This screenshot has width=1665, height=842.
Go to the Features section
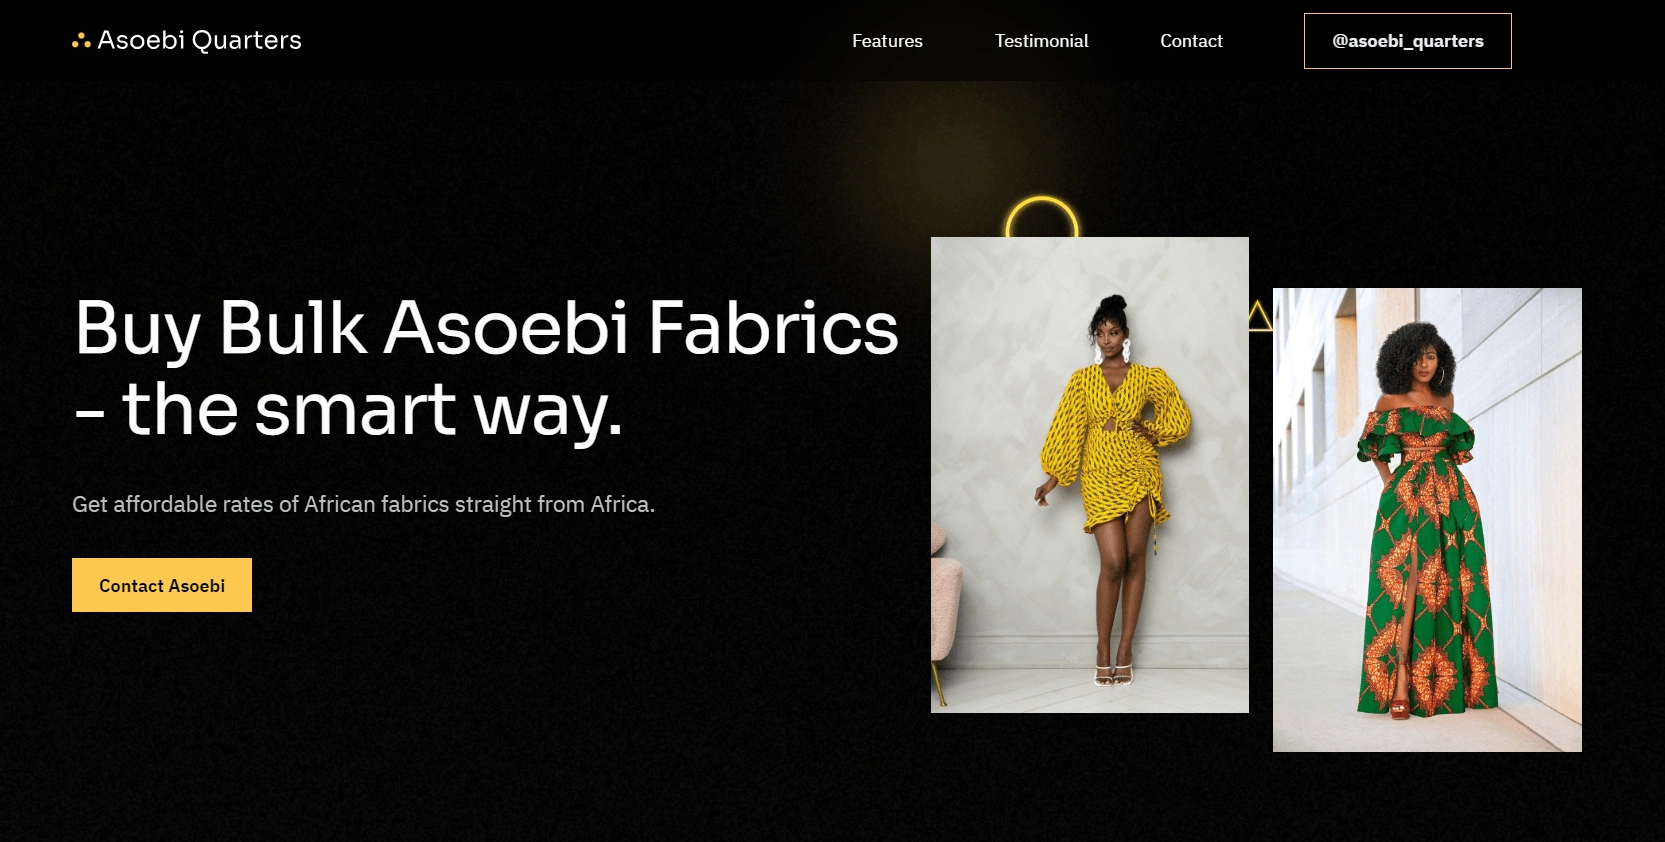(887, 41)
